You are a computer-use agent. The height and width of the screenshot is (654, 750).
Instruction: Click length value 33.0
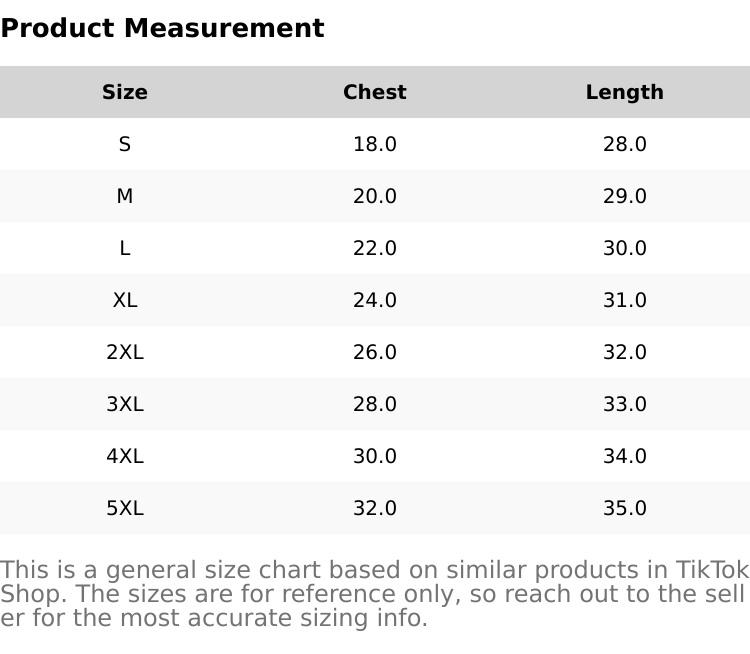[625, 404]
